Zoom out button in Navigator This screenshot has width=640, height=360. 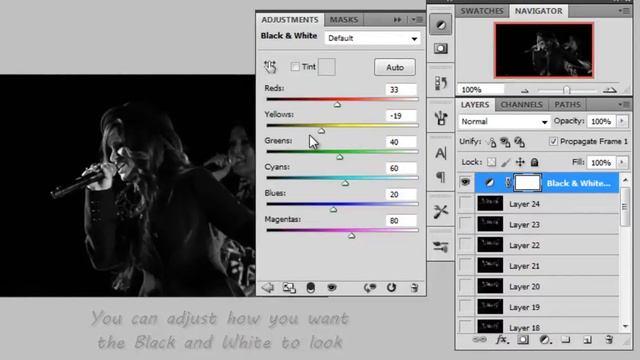525,91
